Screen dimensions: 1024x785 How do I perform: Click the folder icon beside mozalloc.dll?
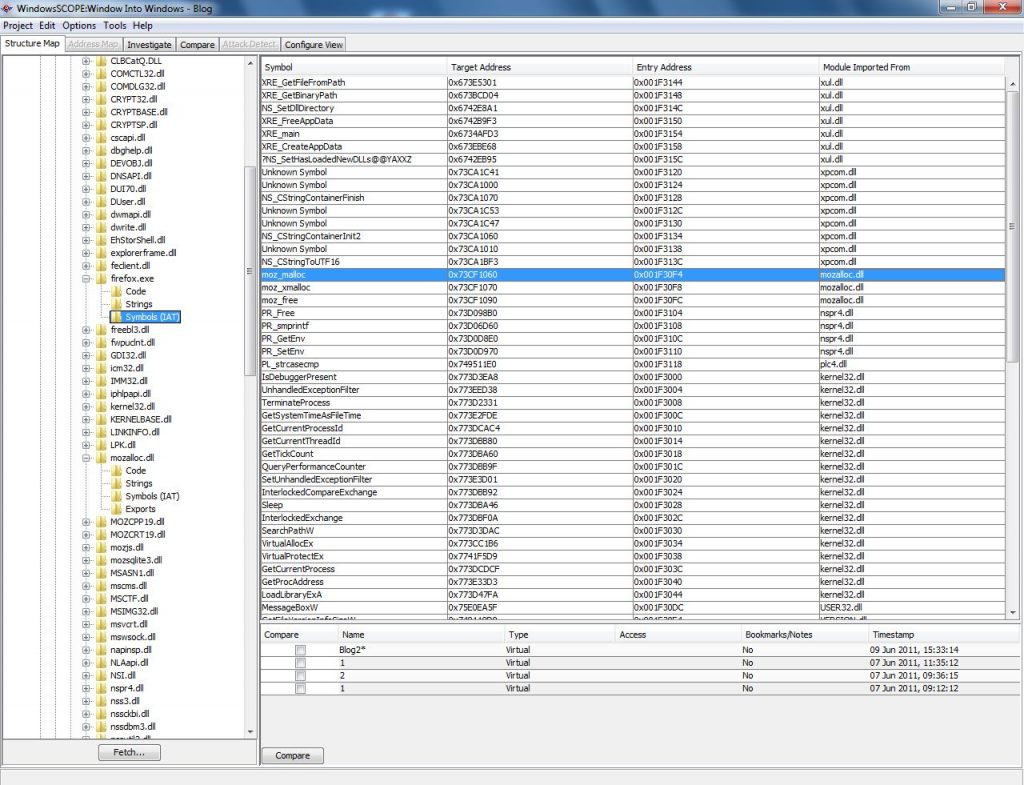101,458
